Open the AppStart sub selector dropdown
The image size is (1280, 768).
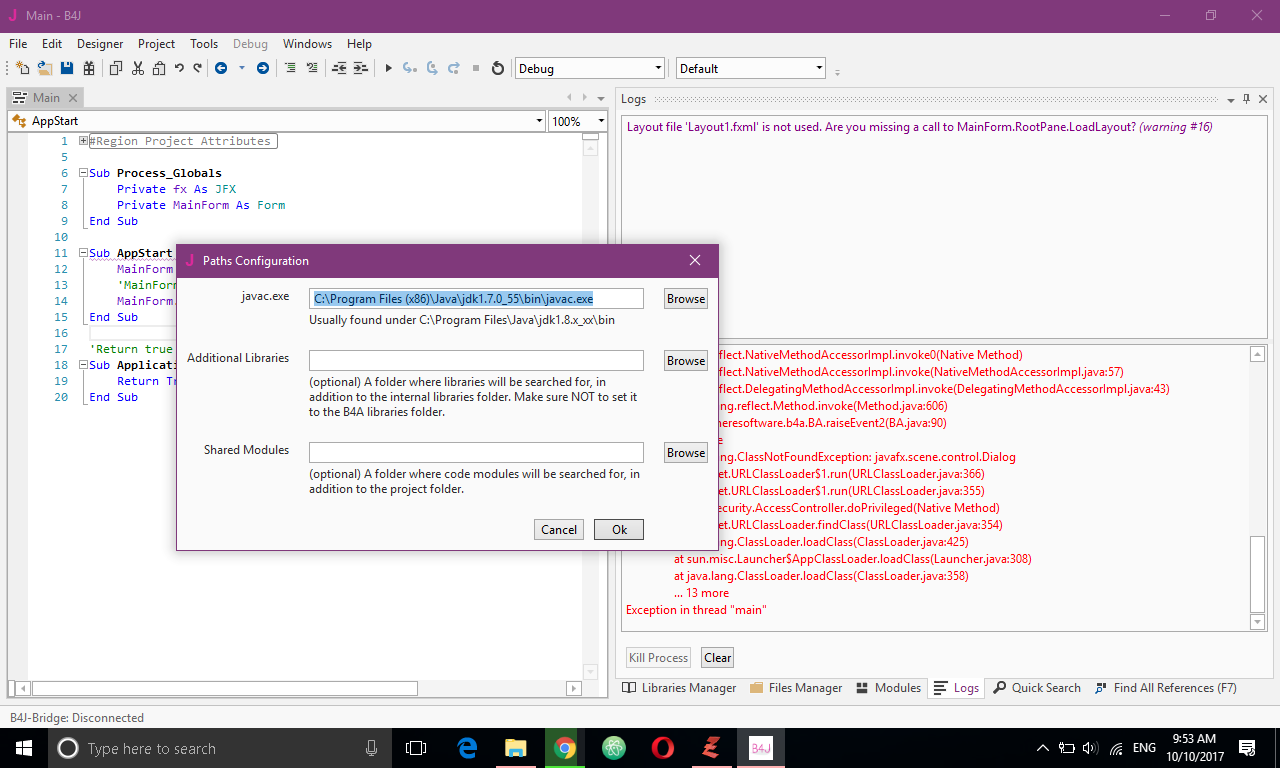276,121
